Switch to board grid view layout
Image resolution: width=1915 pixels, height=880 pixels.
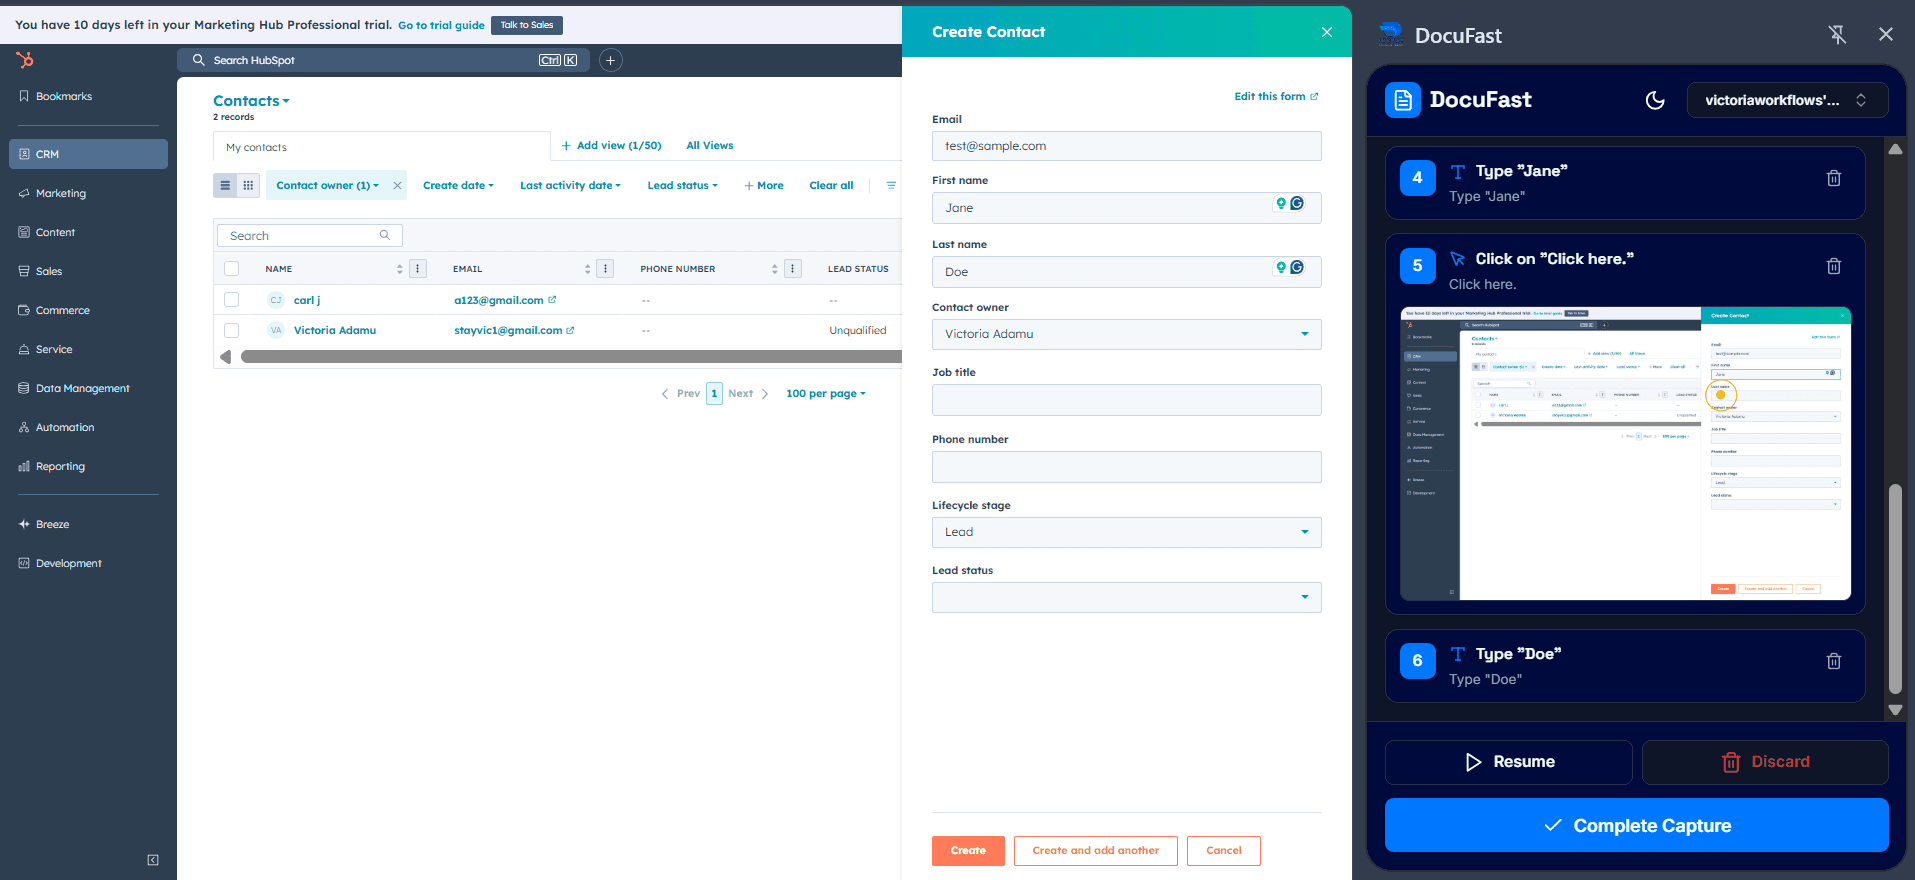(x=248, y=185)
